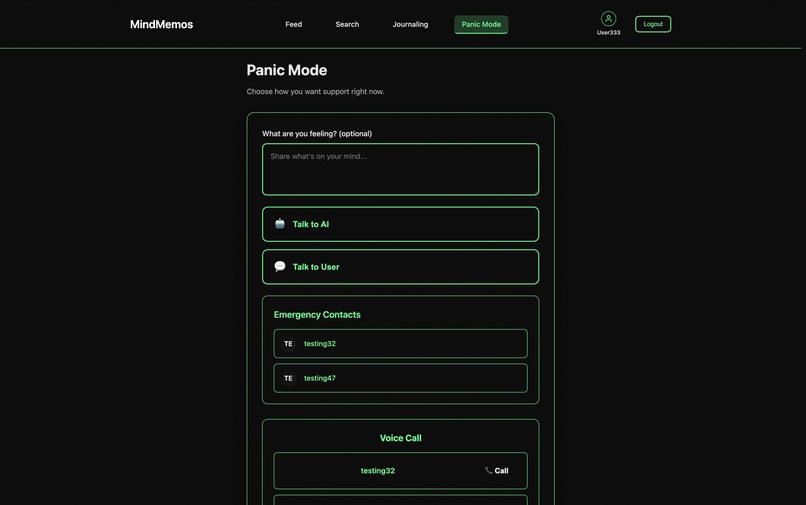Click the testing32 name in Voice Call
Image resolution: width=806 pixels, height=505 pixels.
point(378,471)
